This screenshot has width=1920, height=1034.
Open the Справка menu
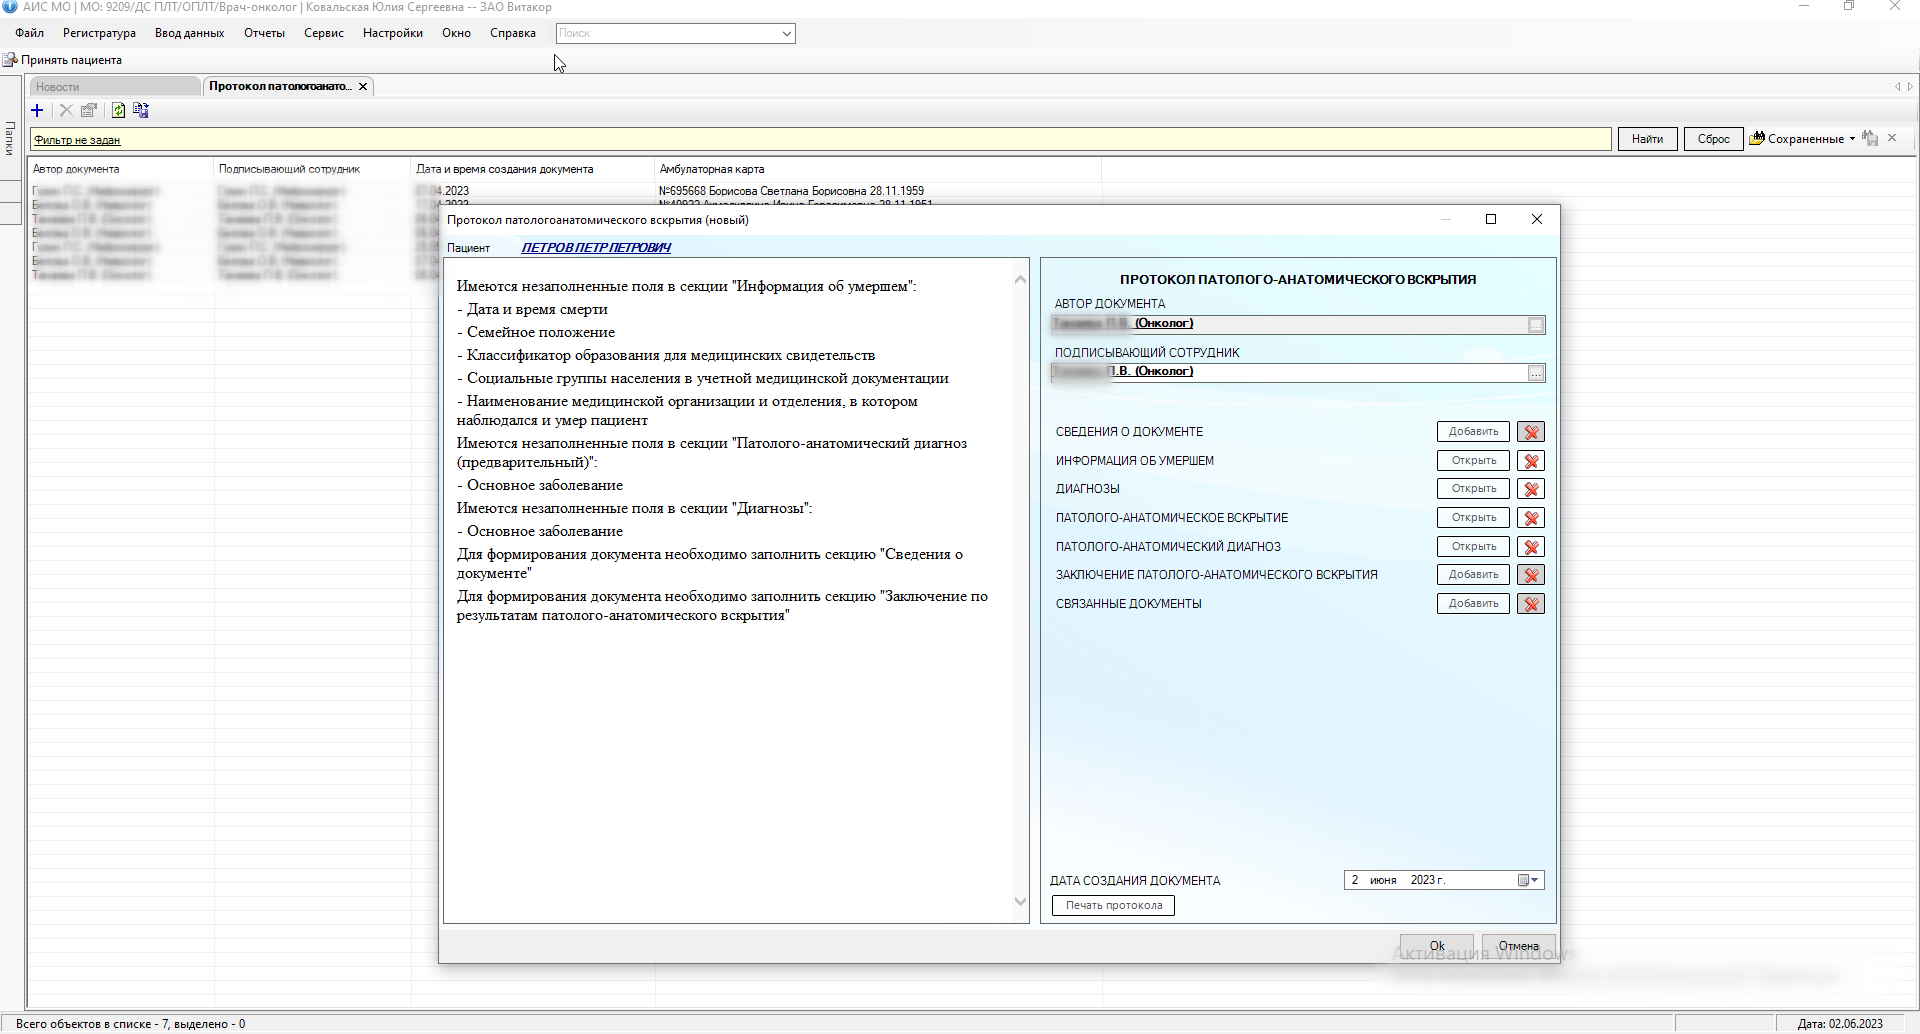513,33
